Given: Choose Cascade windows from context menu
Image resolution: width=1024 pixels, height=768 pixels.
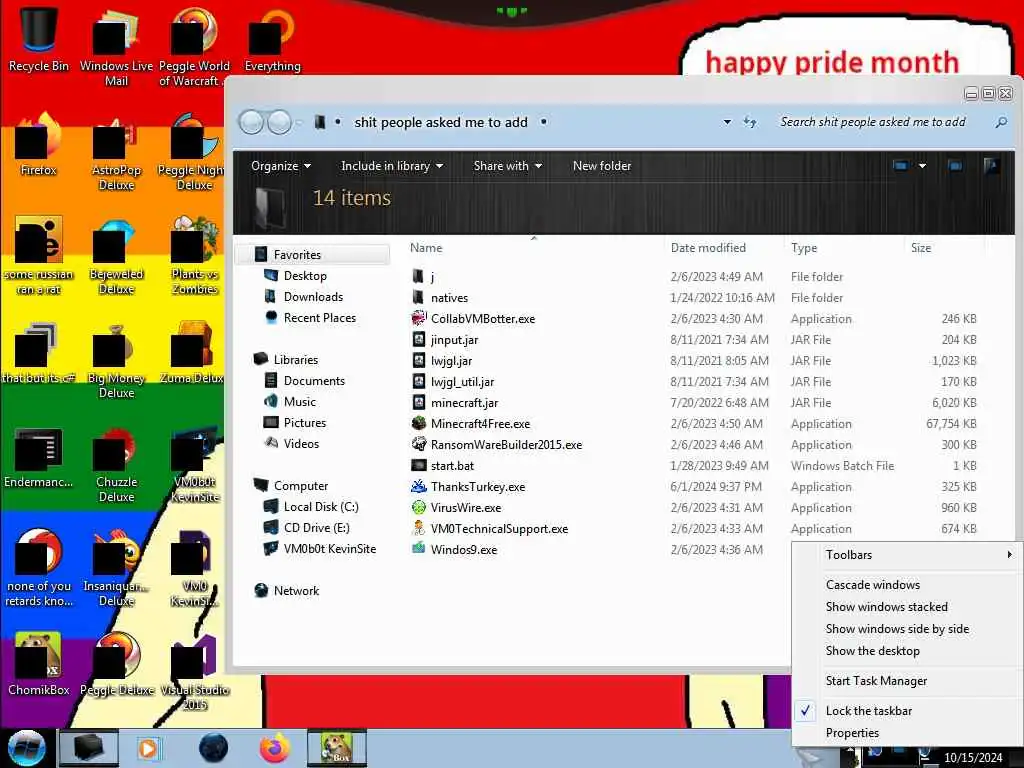Looking at the screenshot, I should [x=872, y=584].
